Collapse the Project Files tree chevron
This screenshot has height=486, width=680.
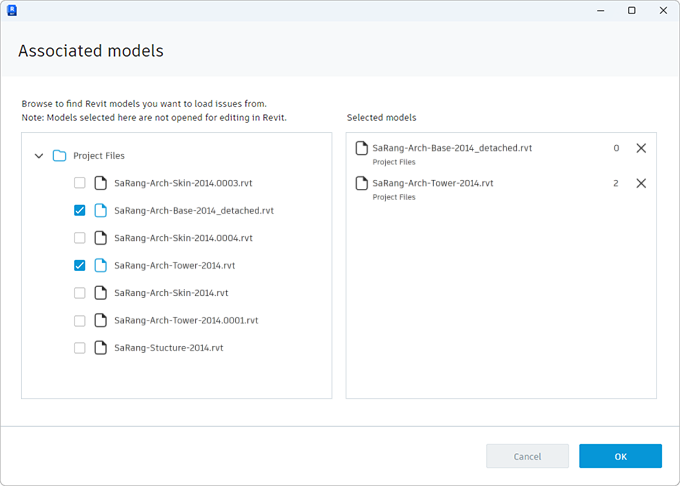click(39, 156)
